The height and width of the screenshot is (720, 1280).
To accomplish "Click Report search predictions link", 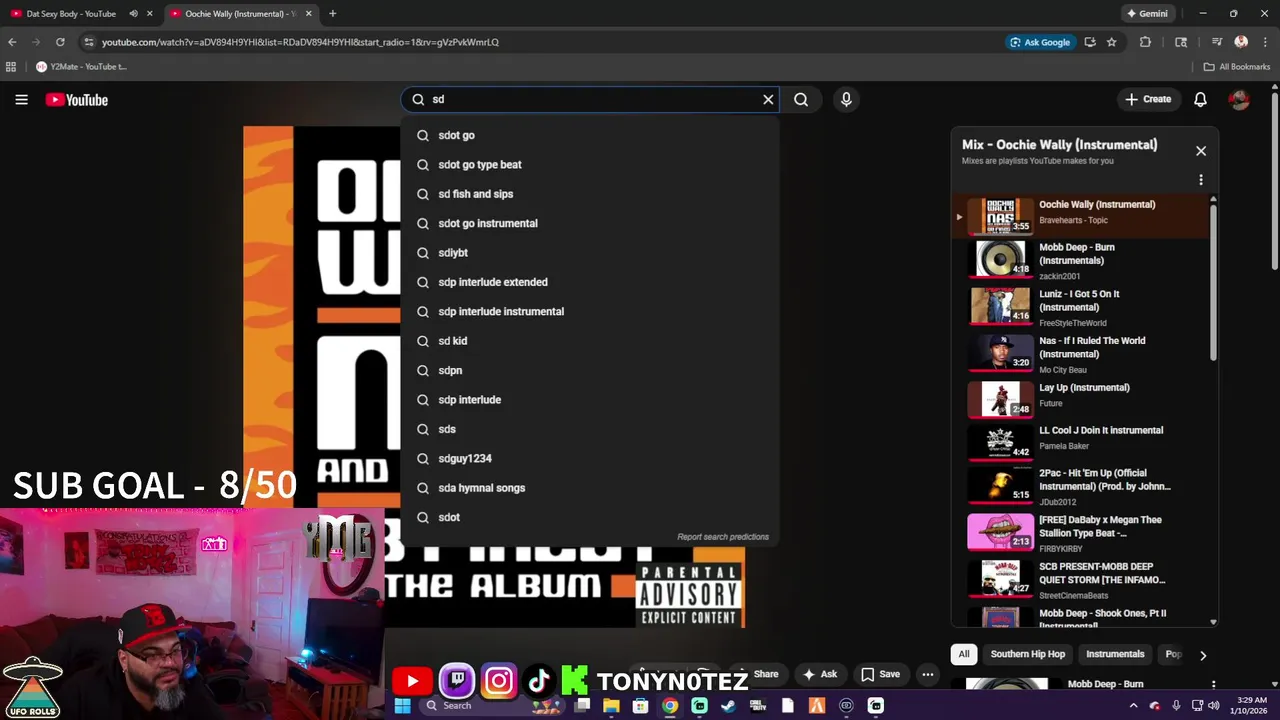I will [x=723, y=537].
